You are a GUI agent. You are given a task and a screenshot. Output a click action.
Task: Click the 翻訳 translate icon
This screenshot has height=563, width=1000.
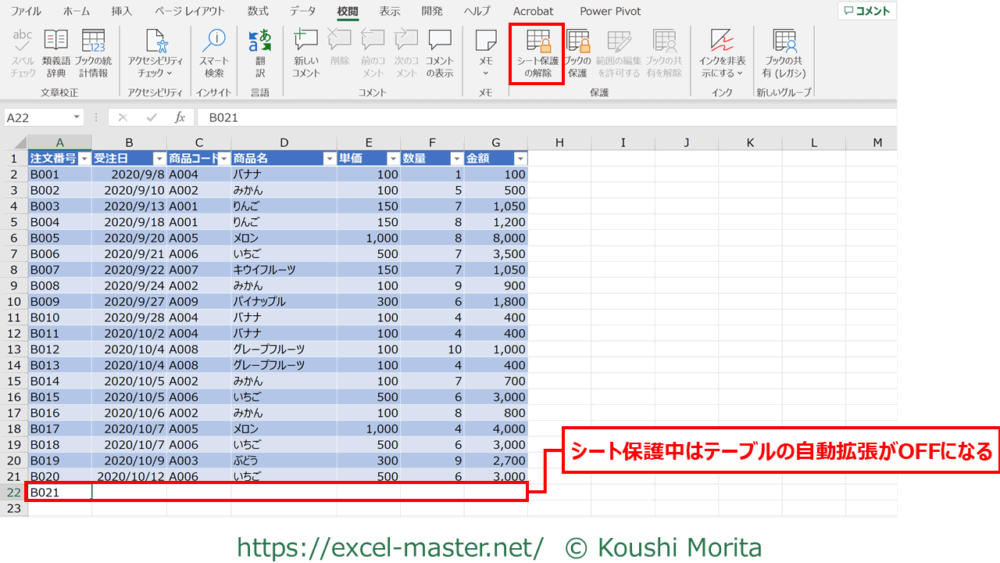coord(260,53)
